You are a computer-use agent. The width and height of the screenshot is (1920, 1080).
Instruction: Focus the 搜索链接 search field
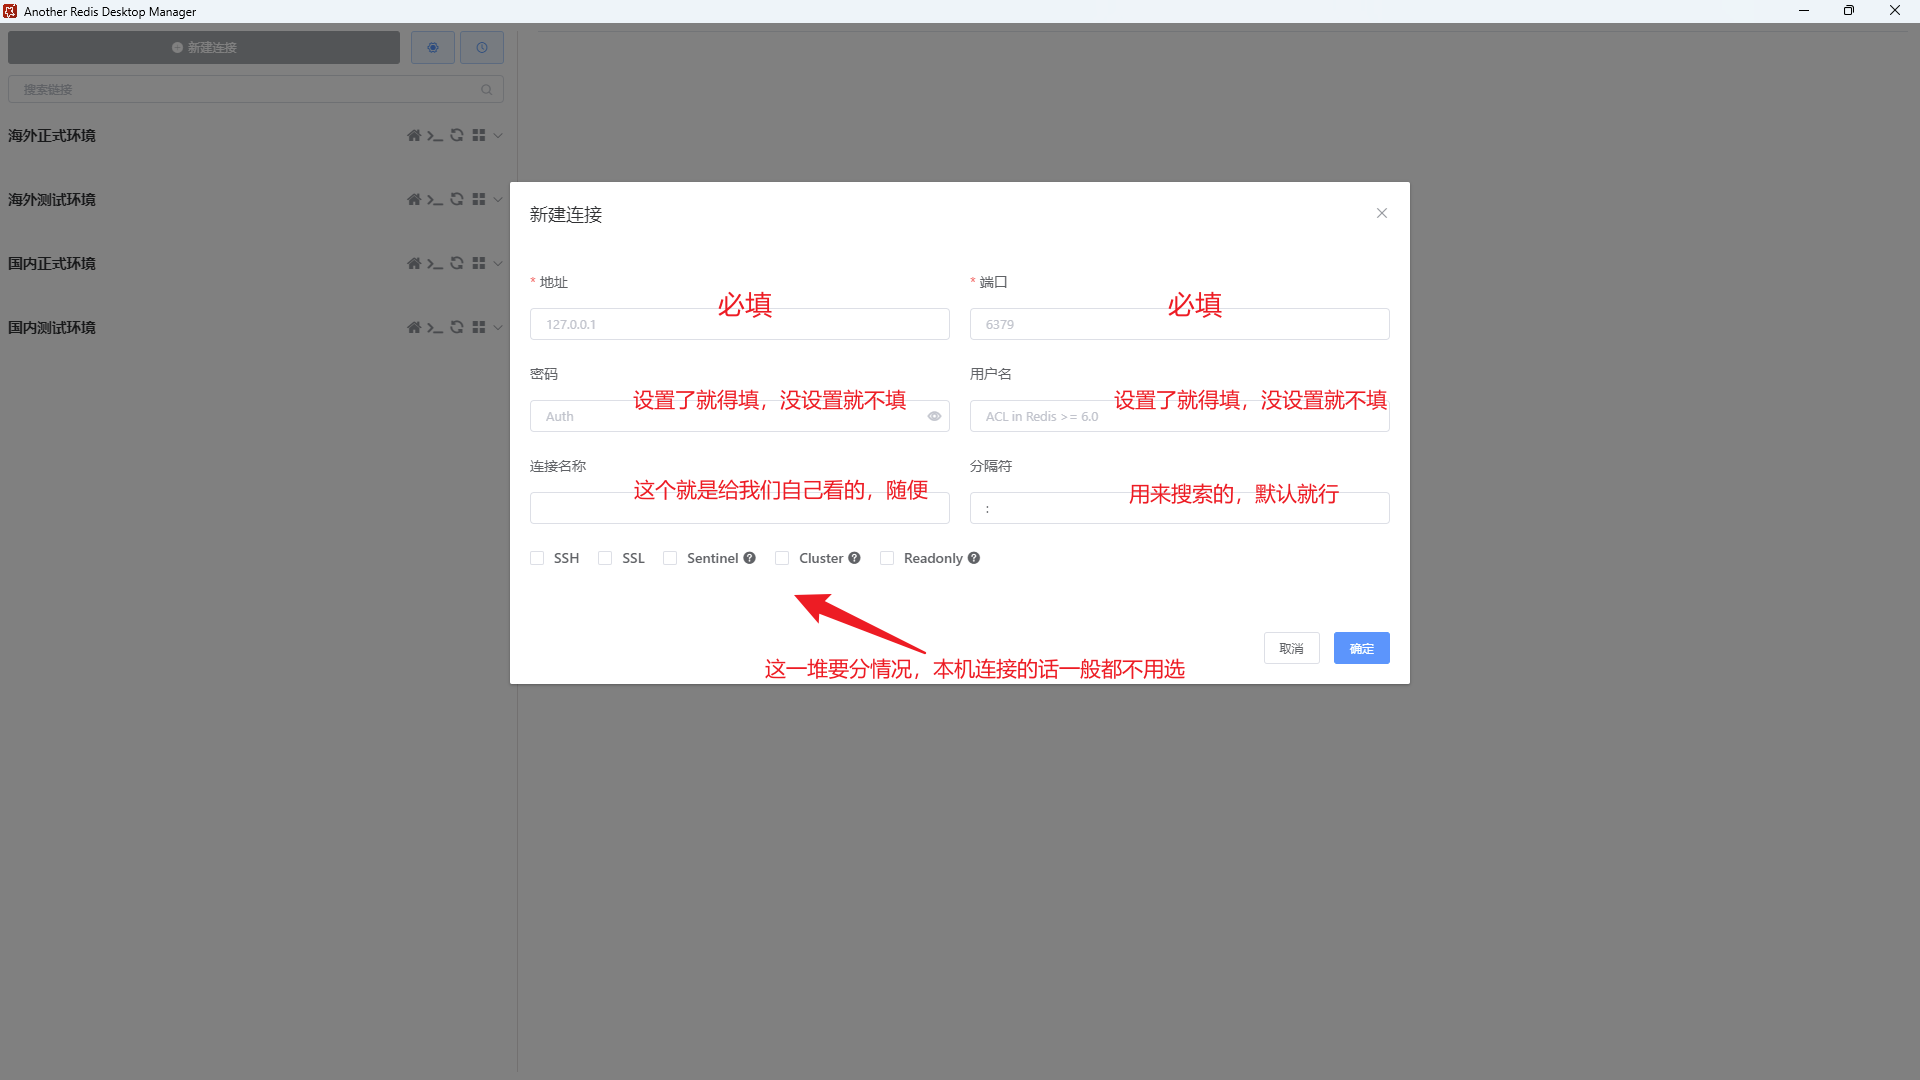click(x=256, y=89)
